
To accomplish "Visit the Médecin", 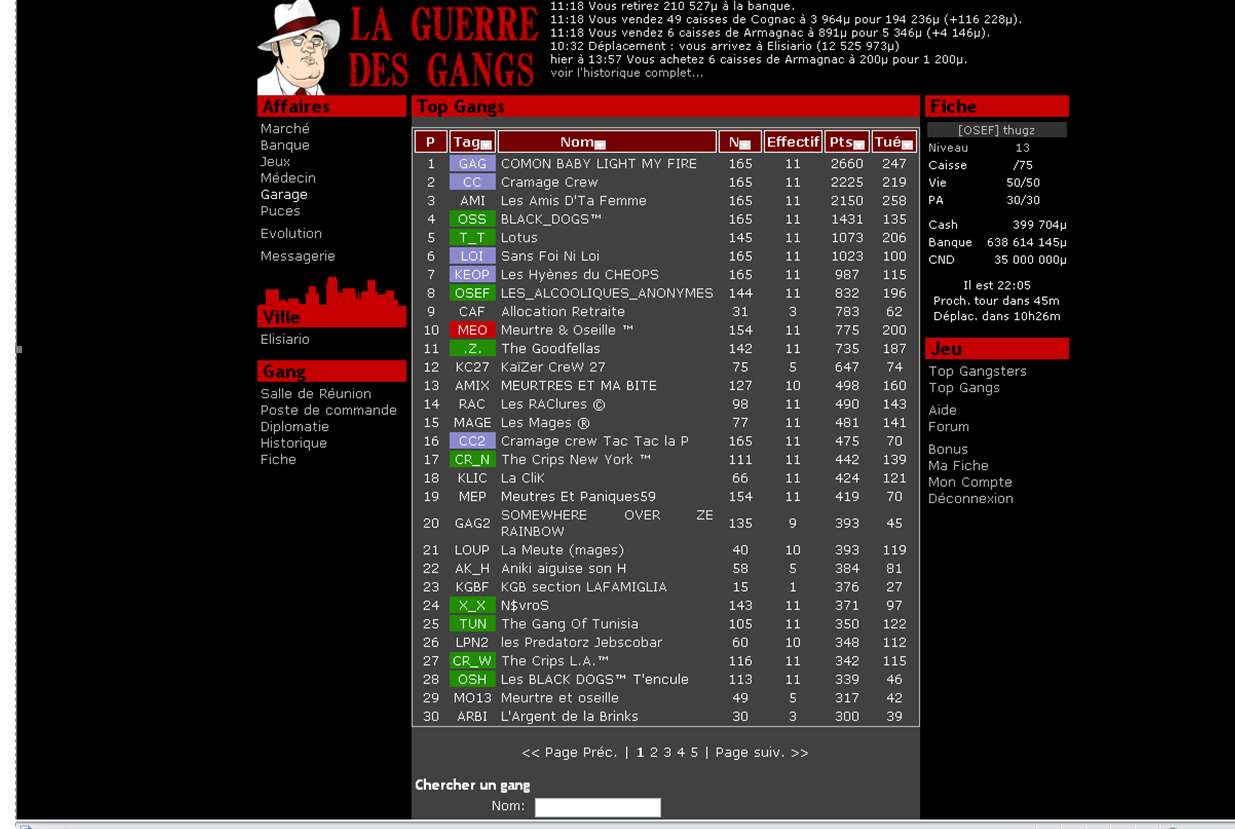I will click(x=288, y=178).
